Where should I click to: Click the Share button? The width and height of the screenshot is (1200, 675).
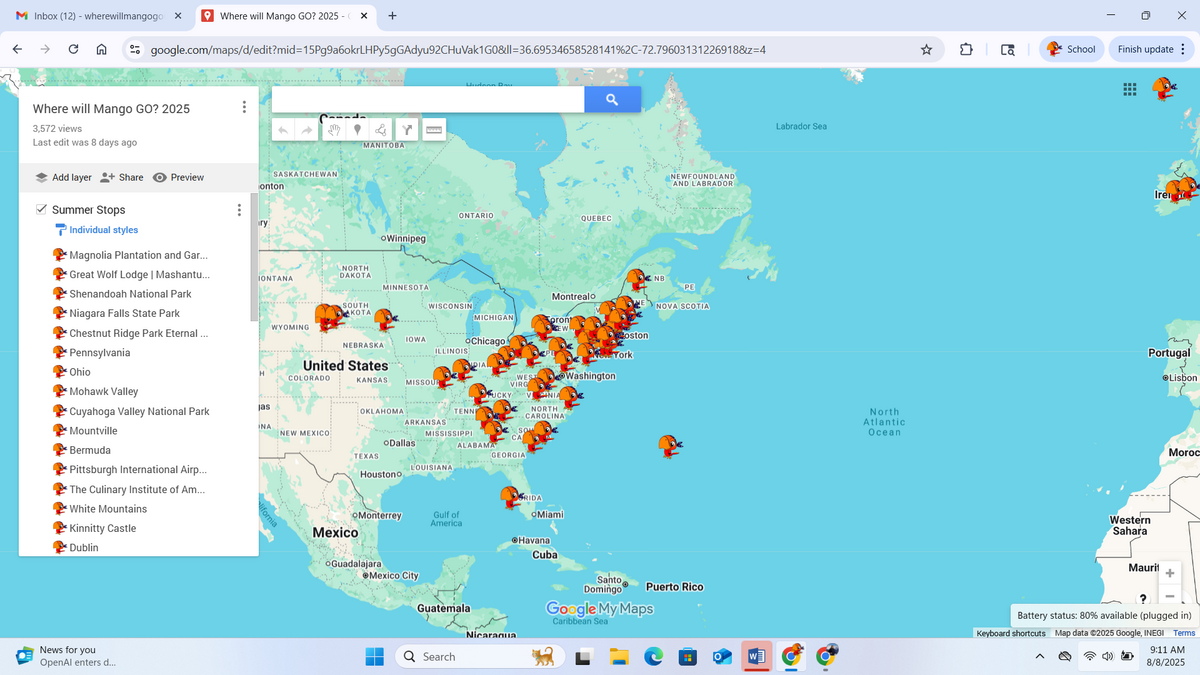click(x=123, y=177)
